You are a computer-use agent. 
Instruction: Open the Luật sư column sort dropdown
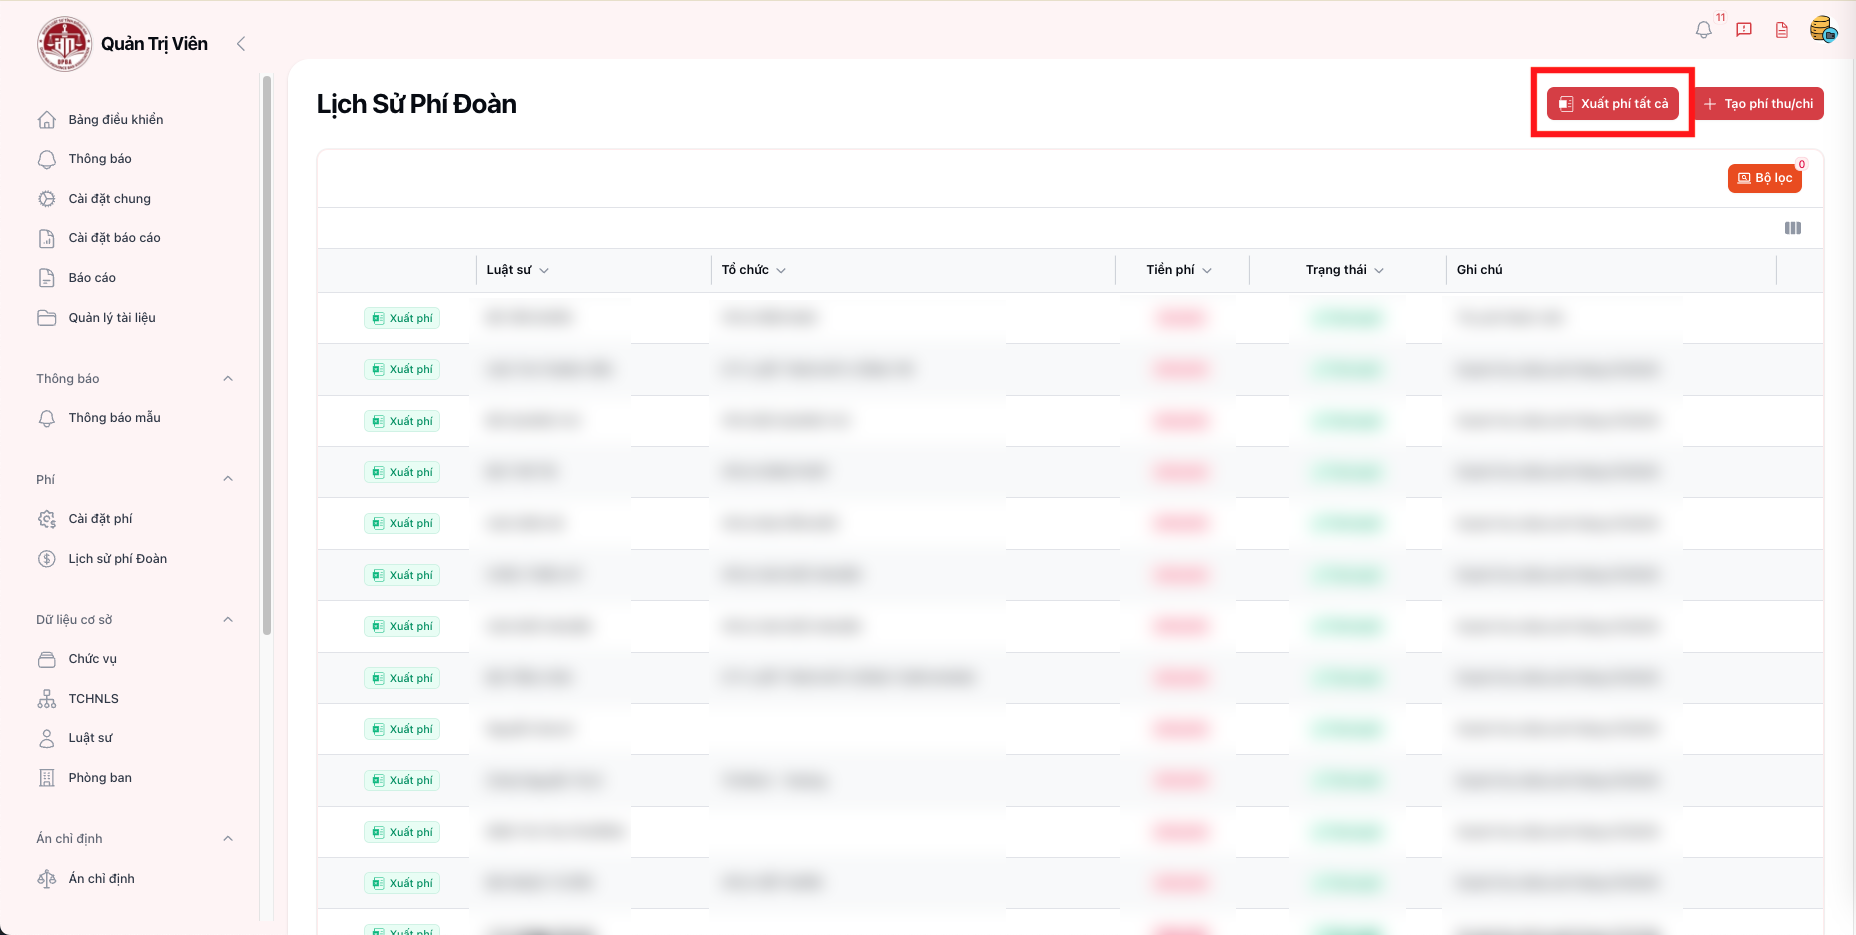pos(544,271)
